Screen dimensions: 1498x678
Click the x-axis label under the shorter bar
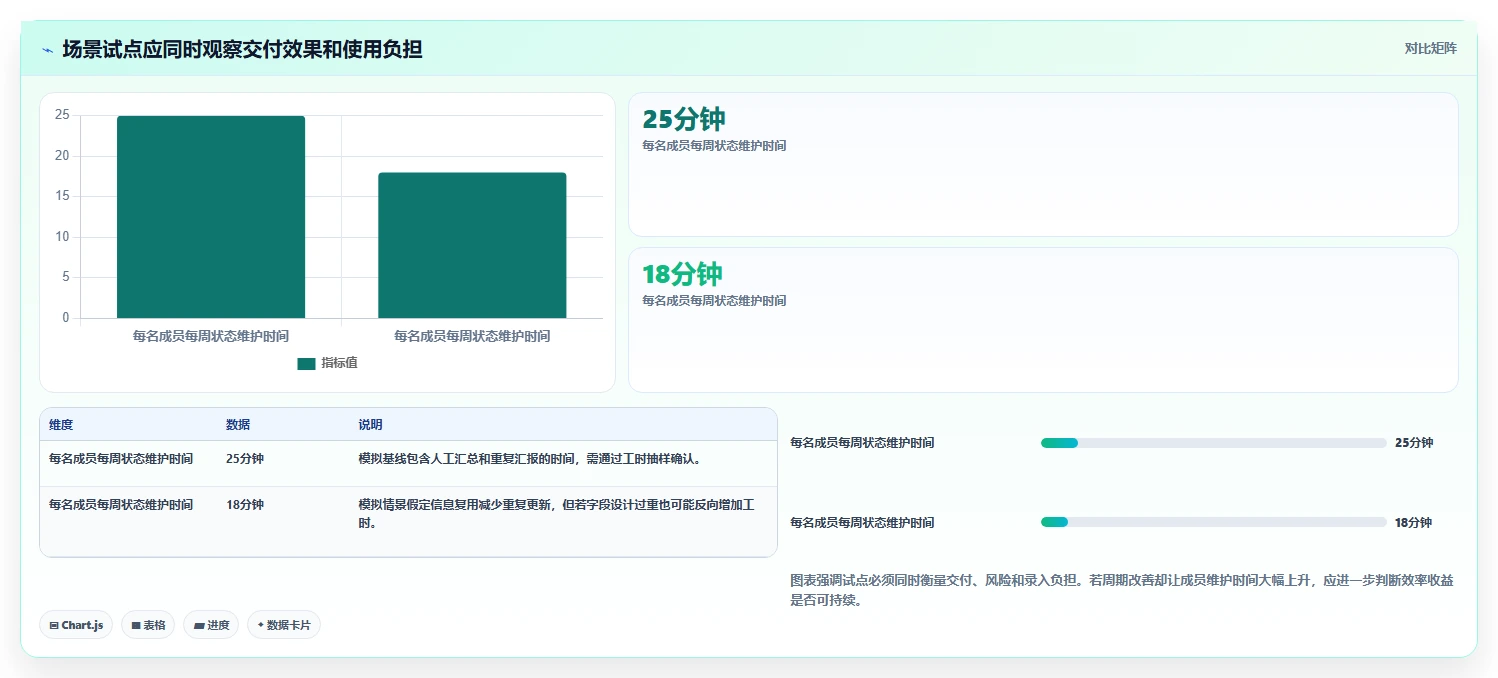(472, 336)
